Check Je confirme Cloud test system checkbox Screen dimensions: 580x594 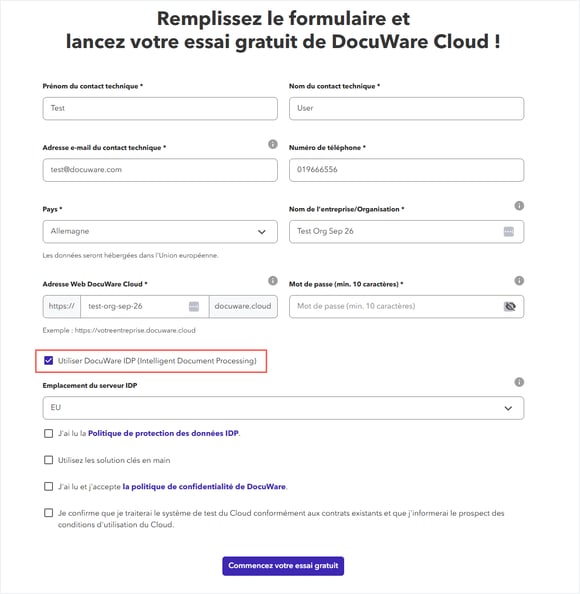[x=48, y=513]
